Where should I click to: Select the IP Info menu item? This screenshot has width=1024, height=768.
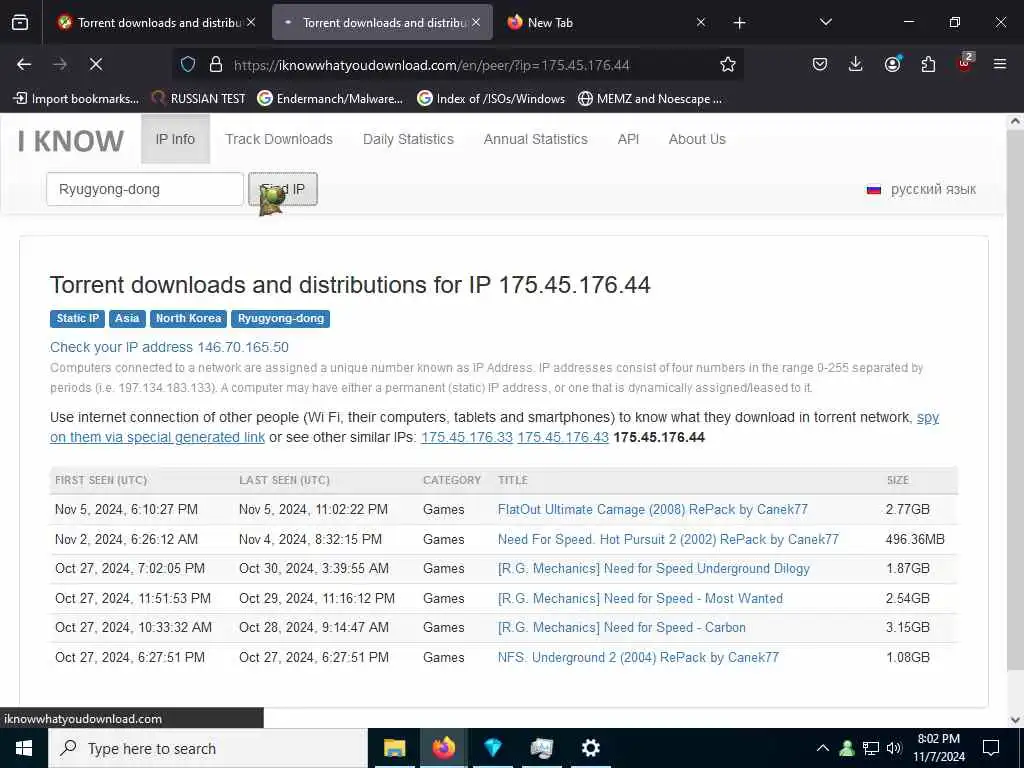coord(175,139)
